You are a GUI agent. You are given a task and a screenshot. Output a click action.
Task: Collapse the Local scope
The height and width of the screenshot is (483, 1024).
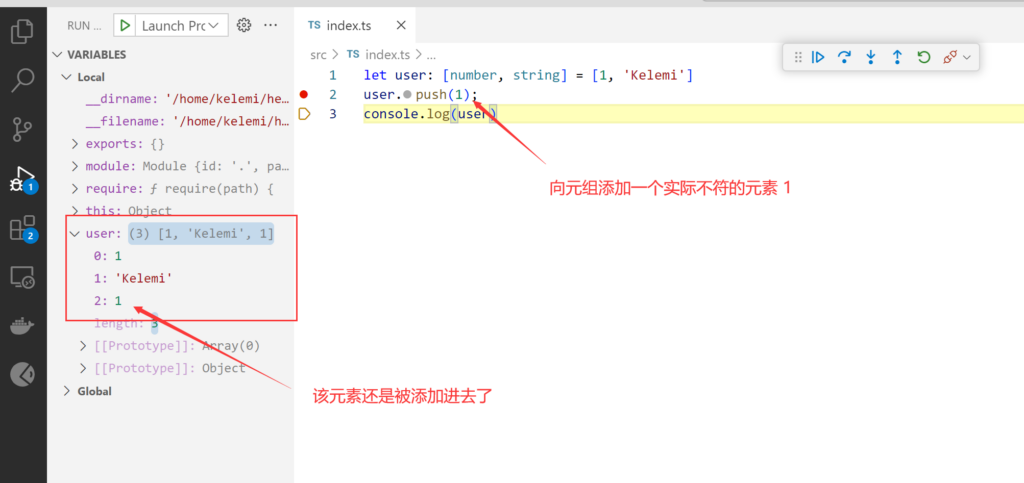coord(66,77)
